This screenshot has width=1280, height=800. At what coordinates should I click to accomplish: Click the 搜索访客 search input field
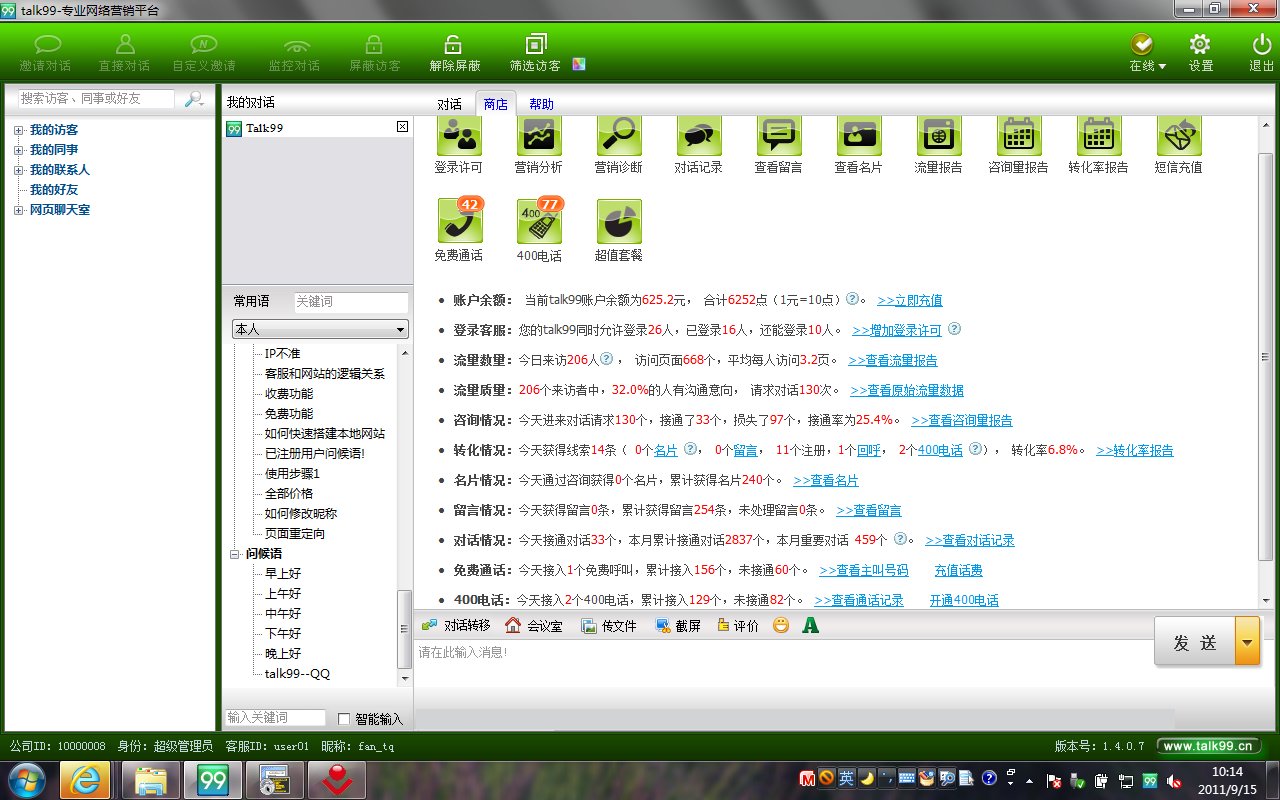pos(96,99)
